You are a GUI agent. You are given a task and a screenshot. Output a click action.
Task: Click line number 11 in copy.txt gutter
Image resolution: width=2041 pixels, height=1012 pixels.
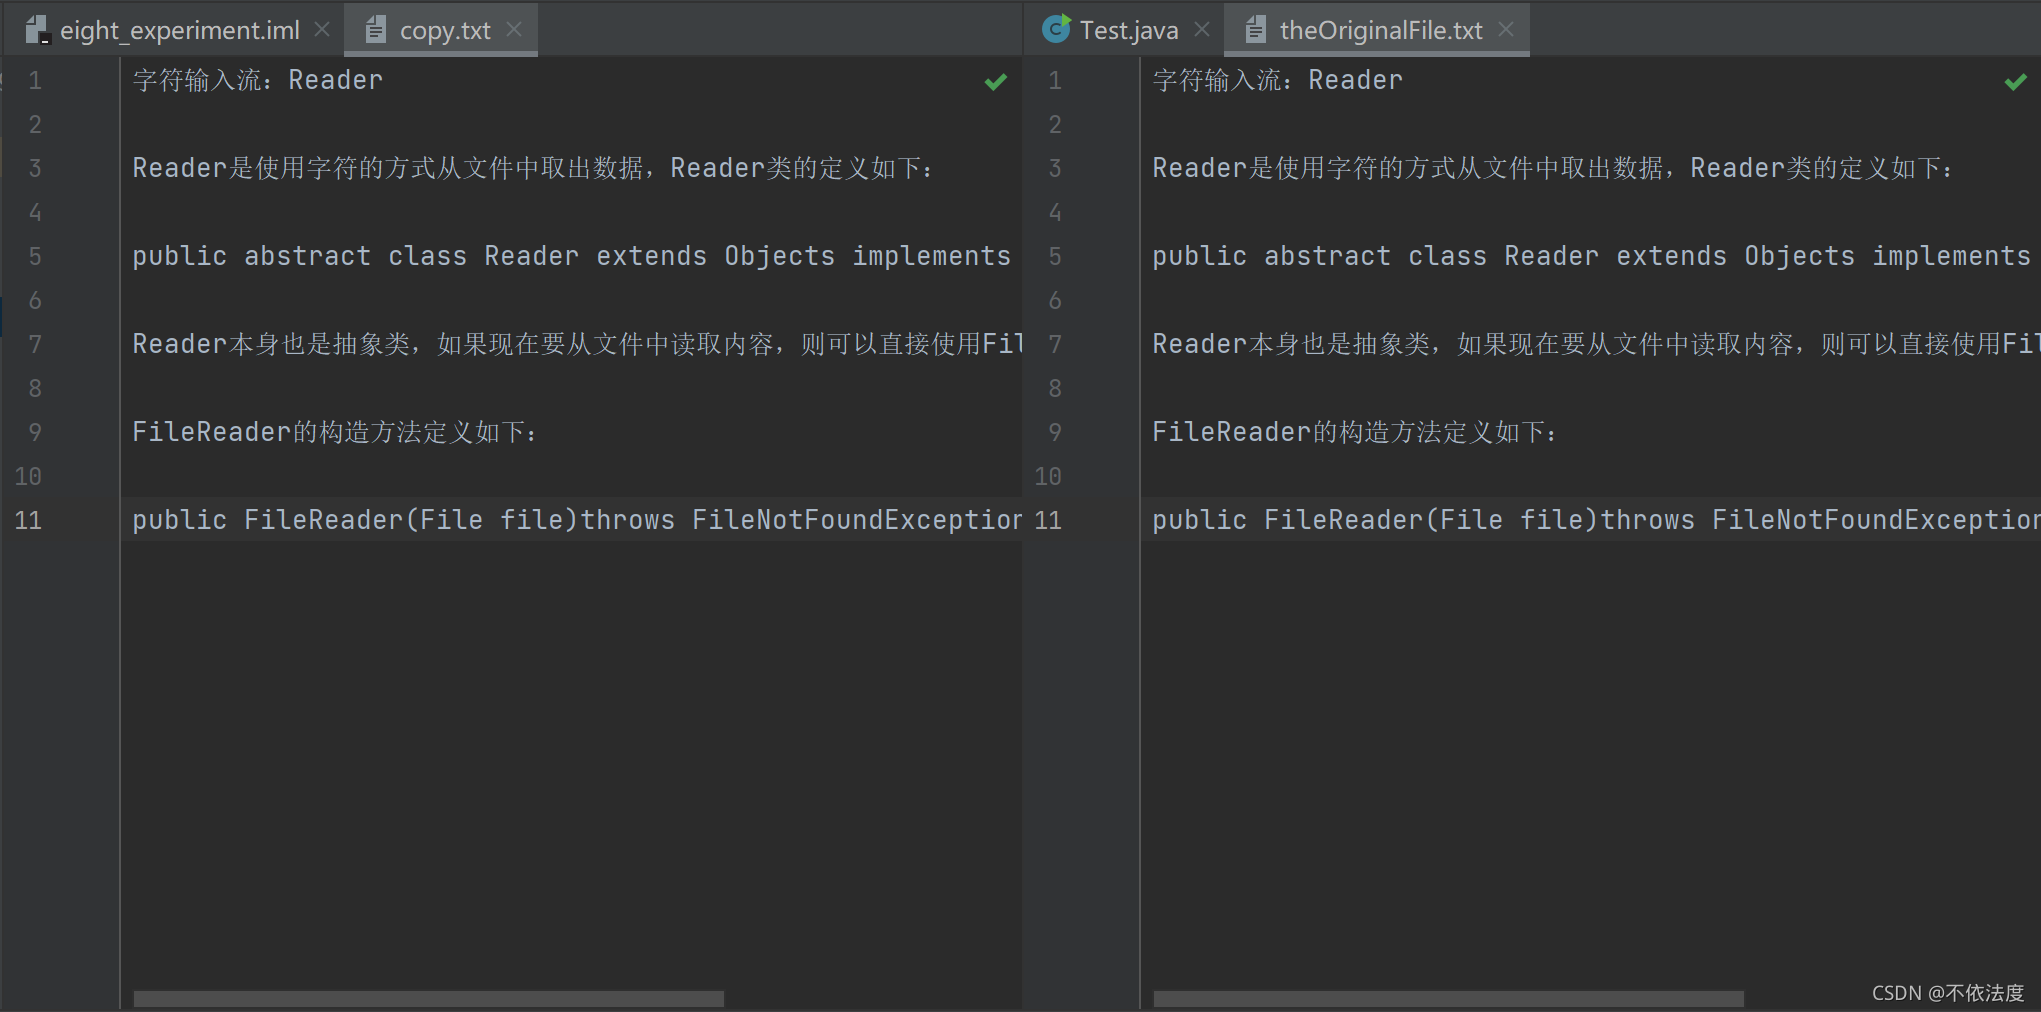click(x=28, y=520)
